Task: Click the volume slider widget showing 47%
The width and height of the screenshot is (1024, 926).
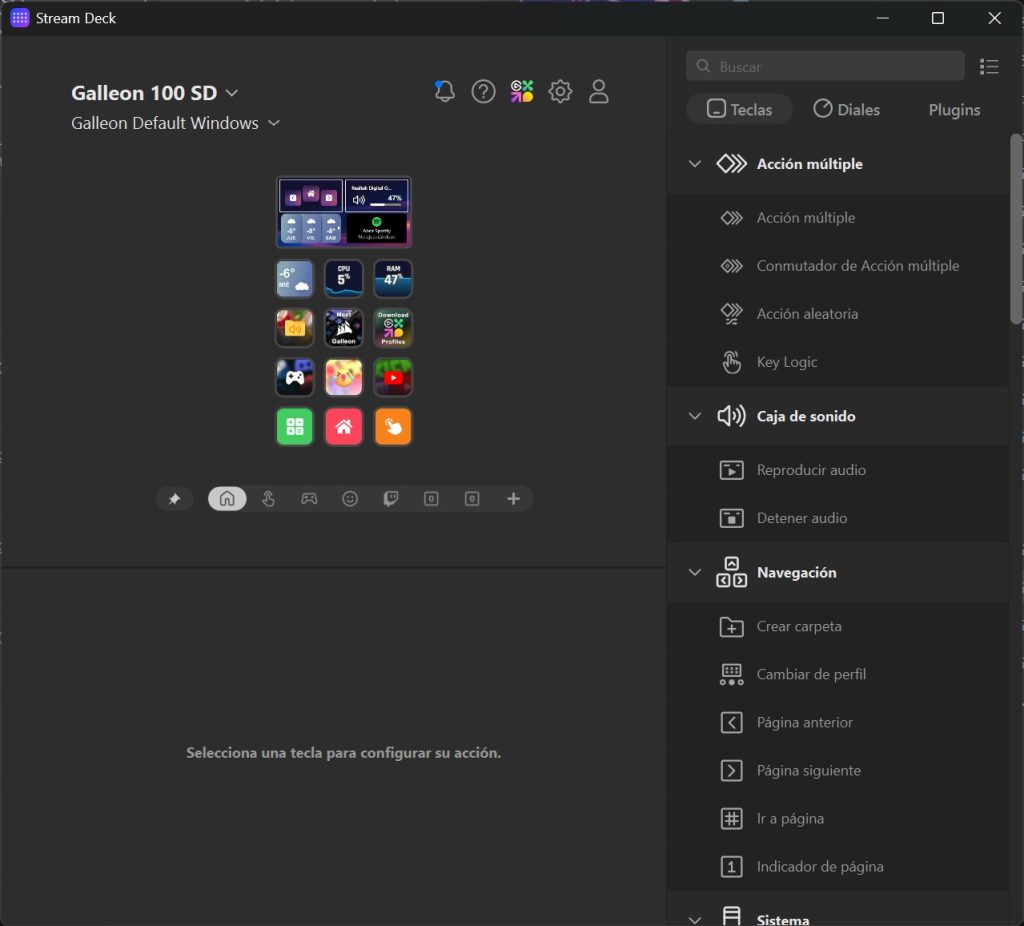Action: (x=377, y=195)
